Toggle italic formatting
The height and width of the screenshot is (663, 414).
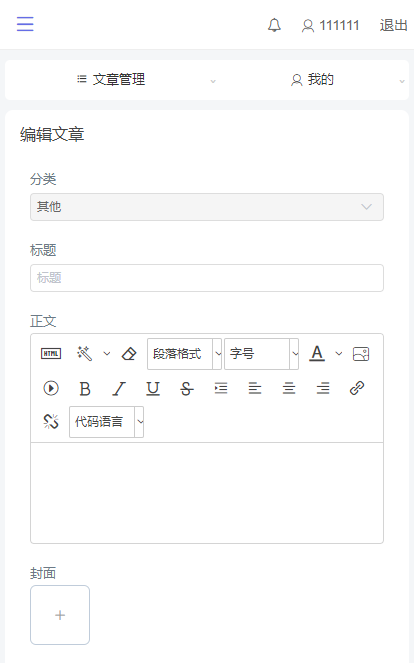pos(119,388)
